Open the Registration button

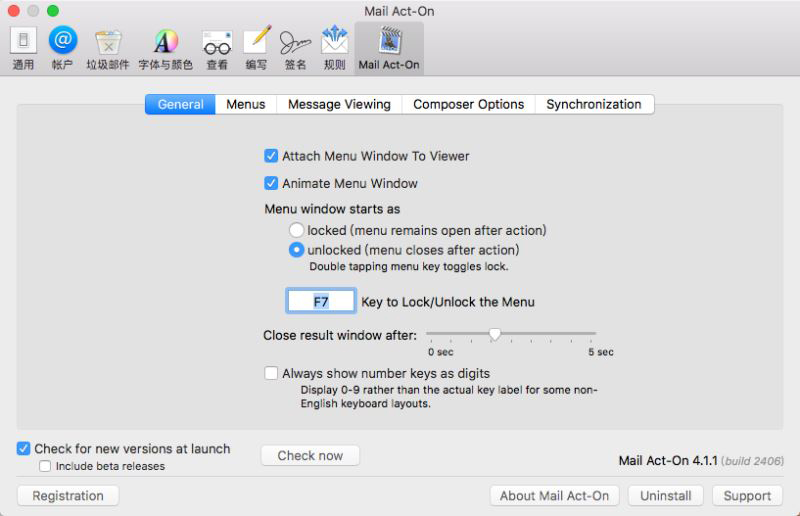(68, 496)
